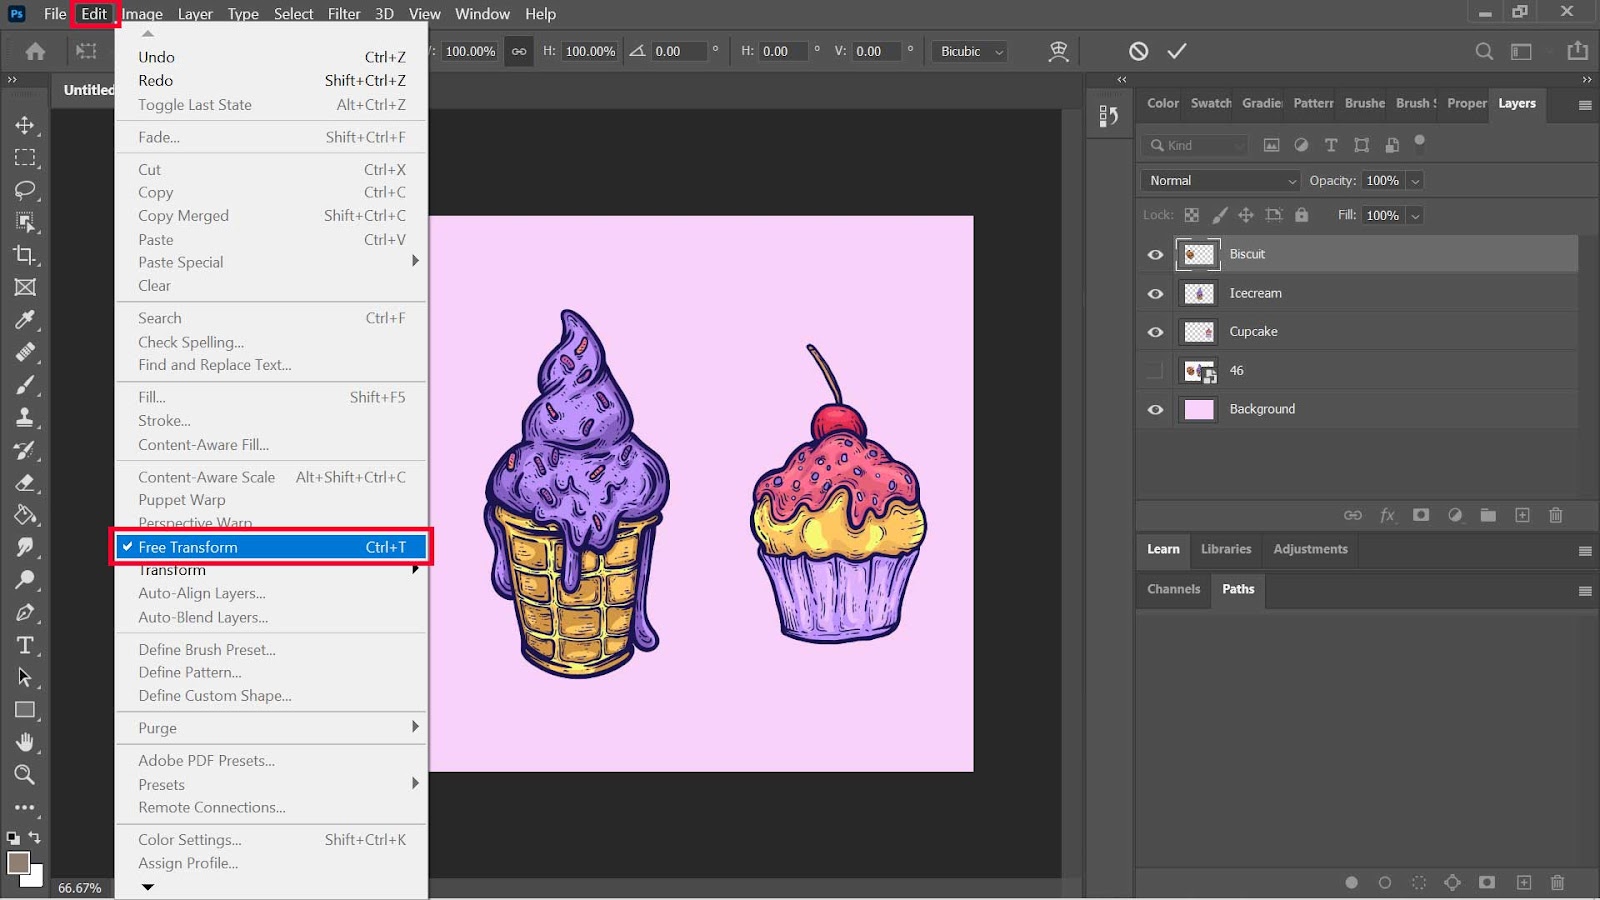Select the Crop tool
The image size is (1600, 900).
[x=25, y=255]
